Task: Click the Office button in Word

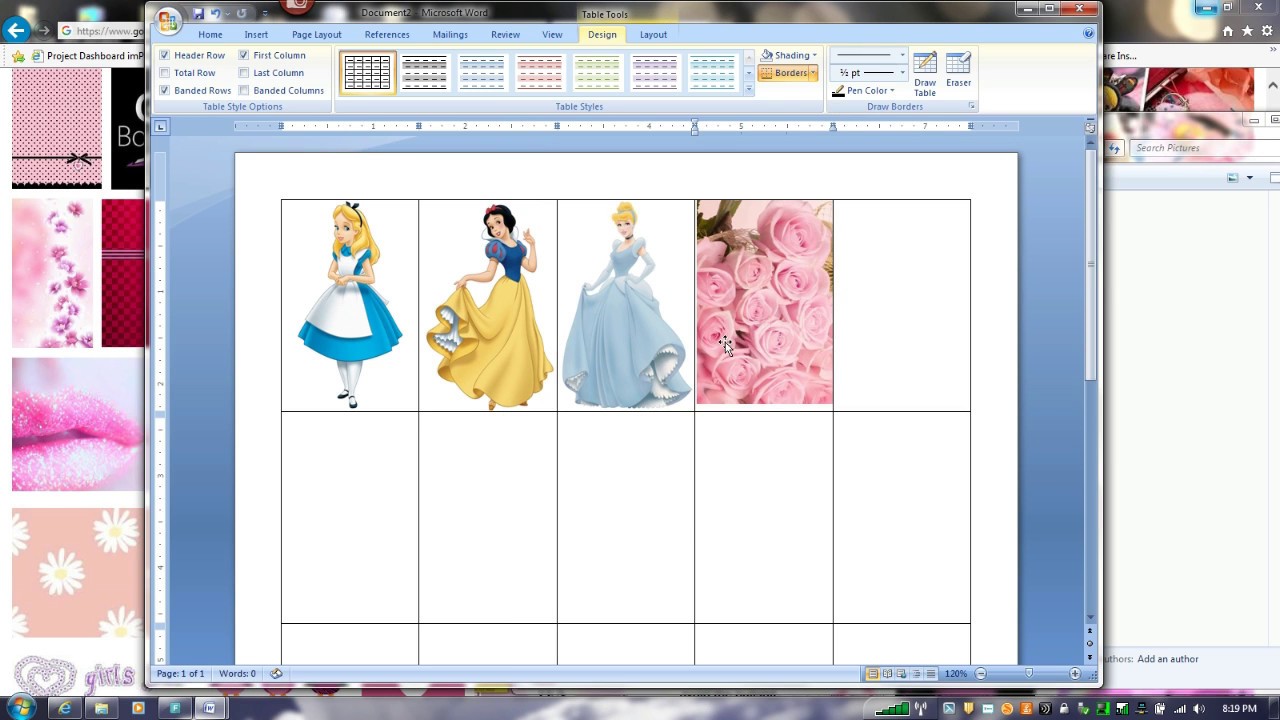Action: tap(168, 19)
